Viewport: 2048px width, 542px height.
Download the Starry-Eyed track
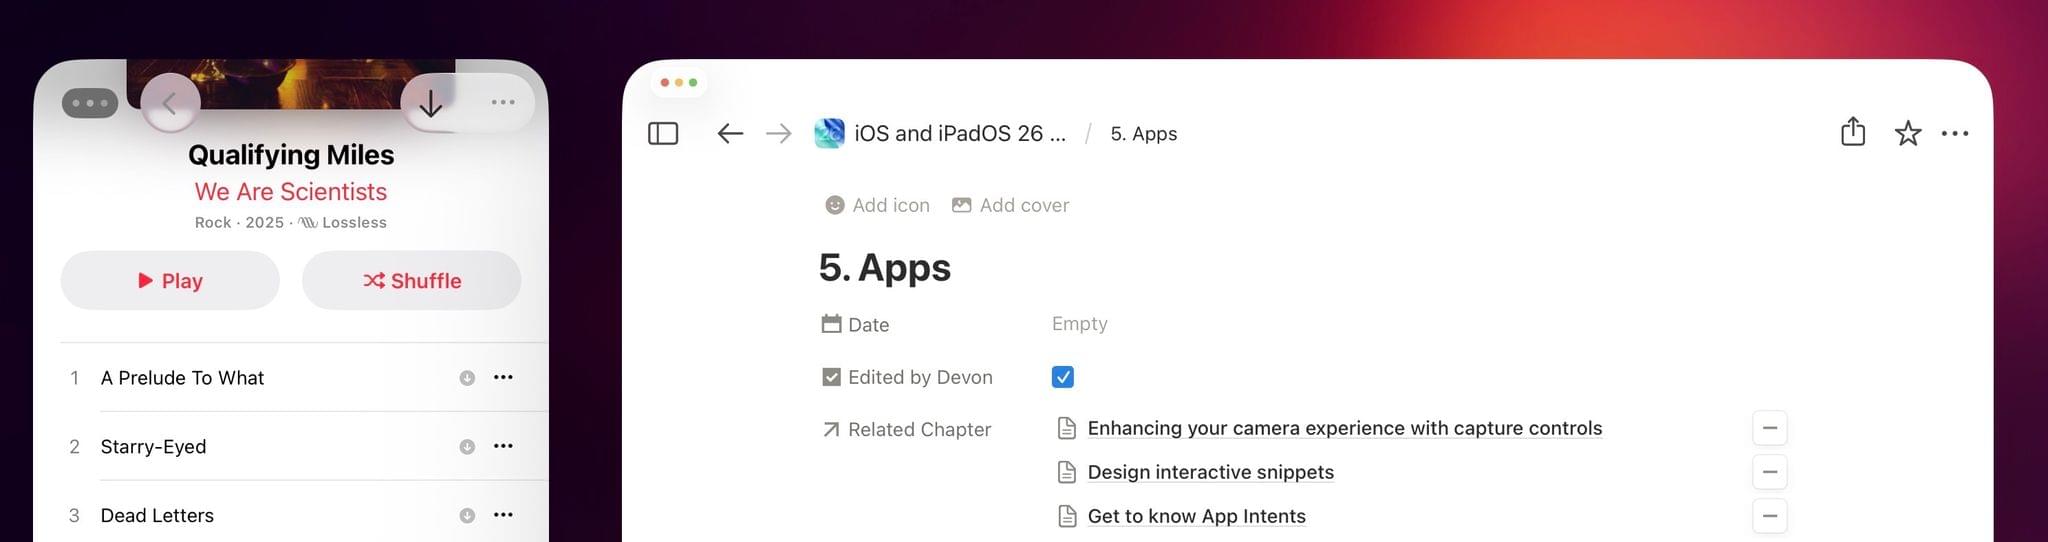point(467,447)
